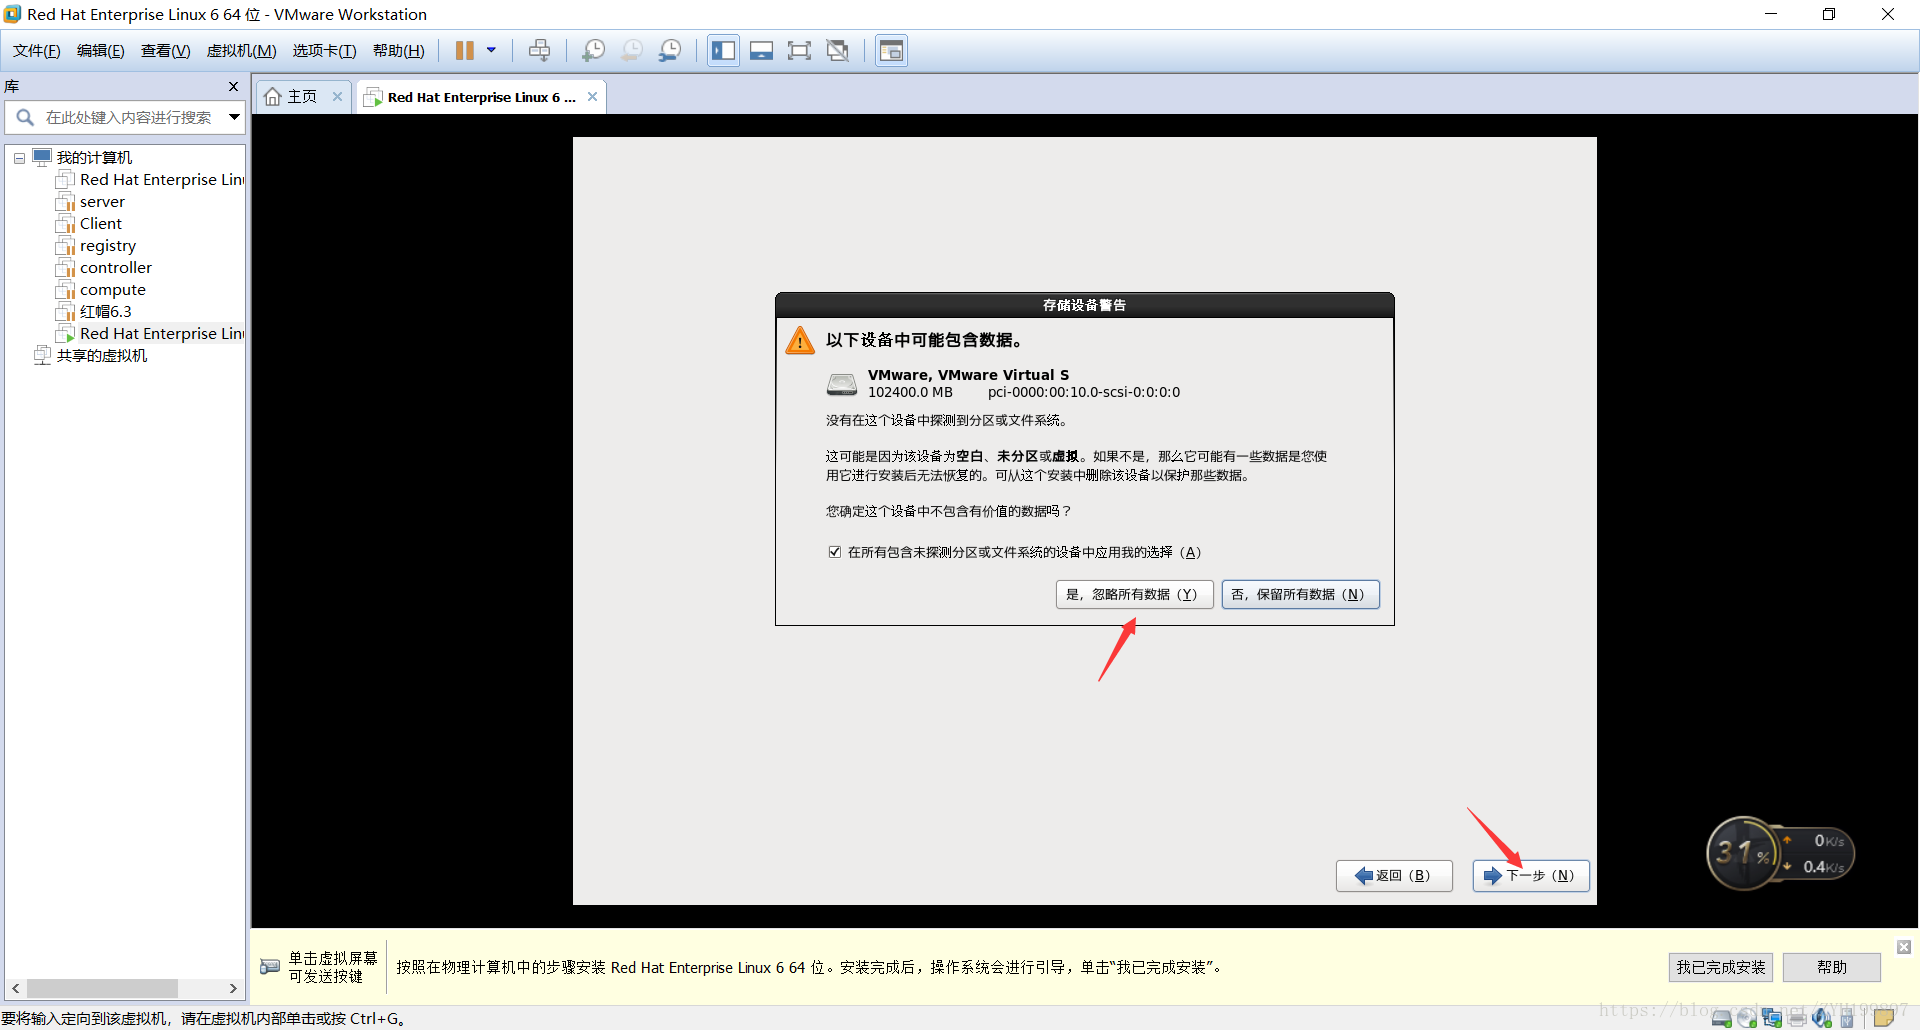Toggle the thumbnail bar view icon
Screen dimensions: 1920x1030
[x=762, y=51]
